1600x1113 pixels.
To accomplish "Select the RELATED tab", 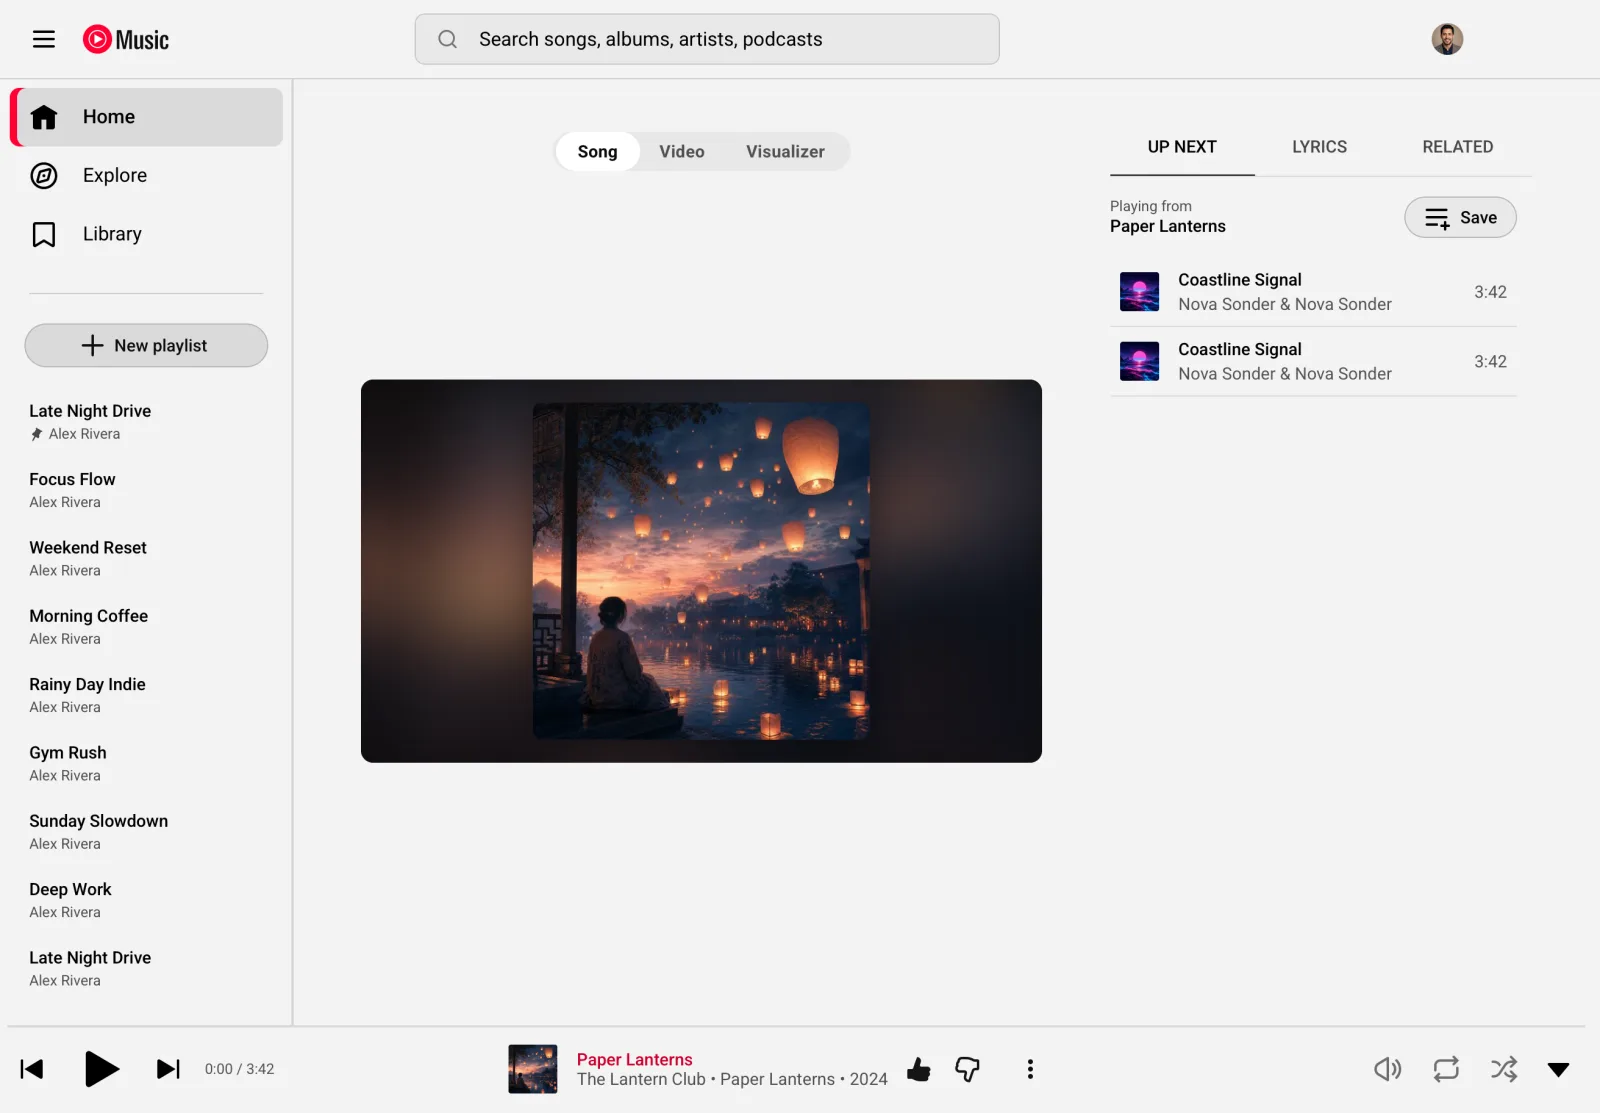I will point(1457,147).
